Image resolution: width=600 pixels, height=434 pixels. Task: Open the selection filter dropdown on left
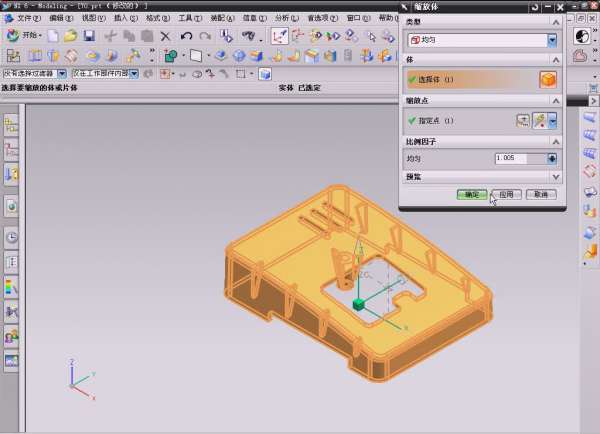point(62,73)
